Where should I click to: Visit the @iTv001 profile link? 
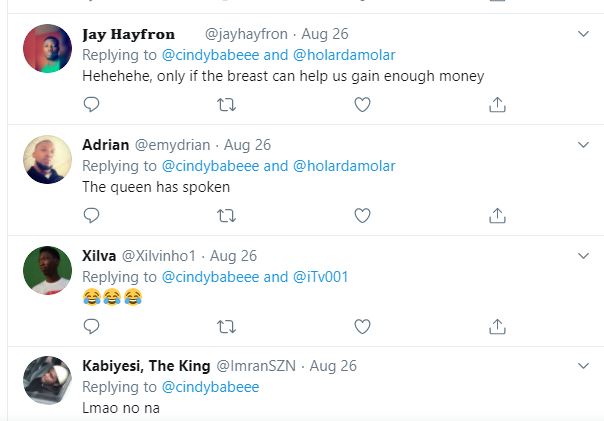click(320, 276)
